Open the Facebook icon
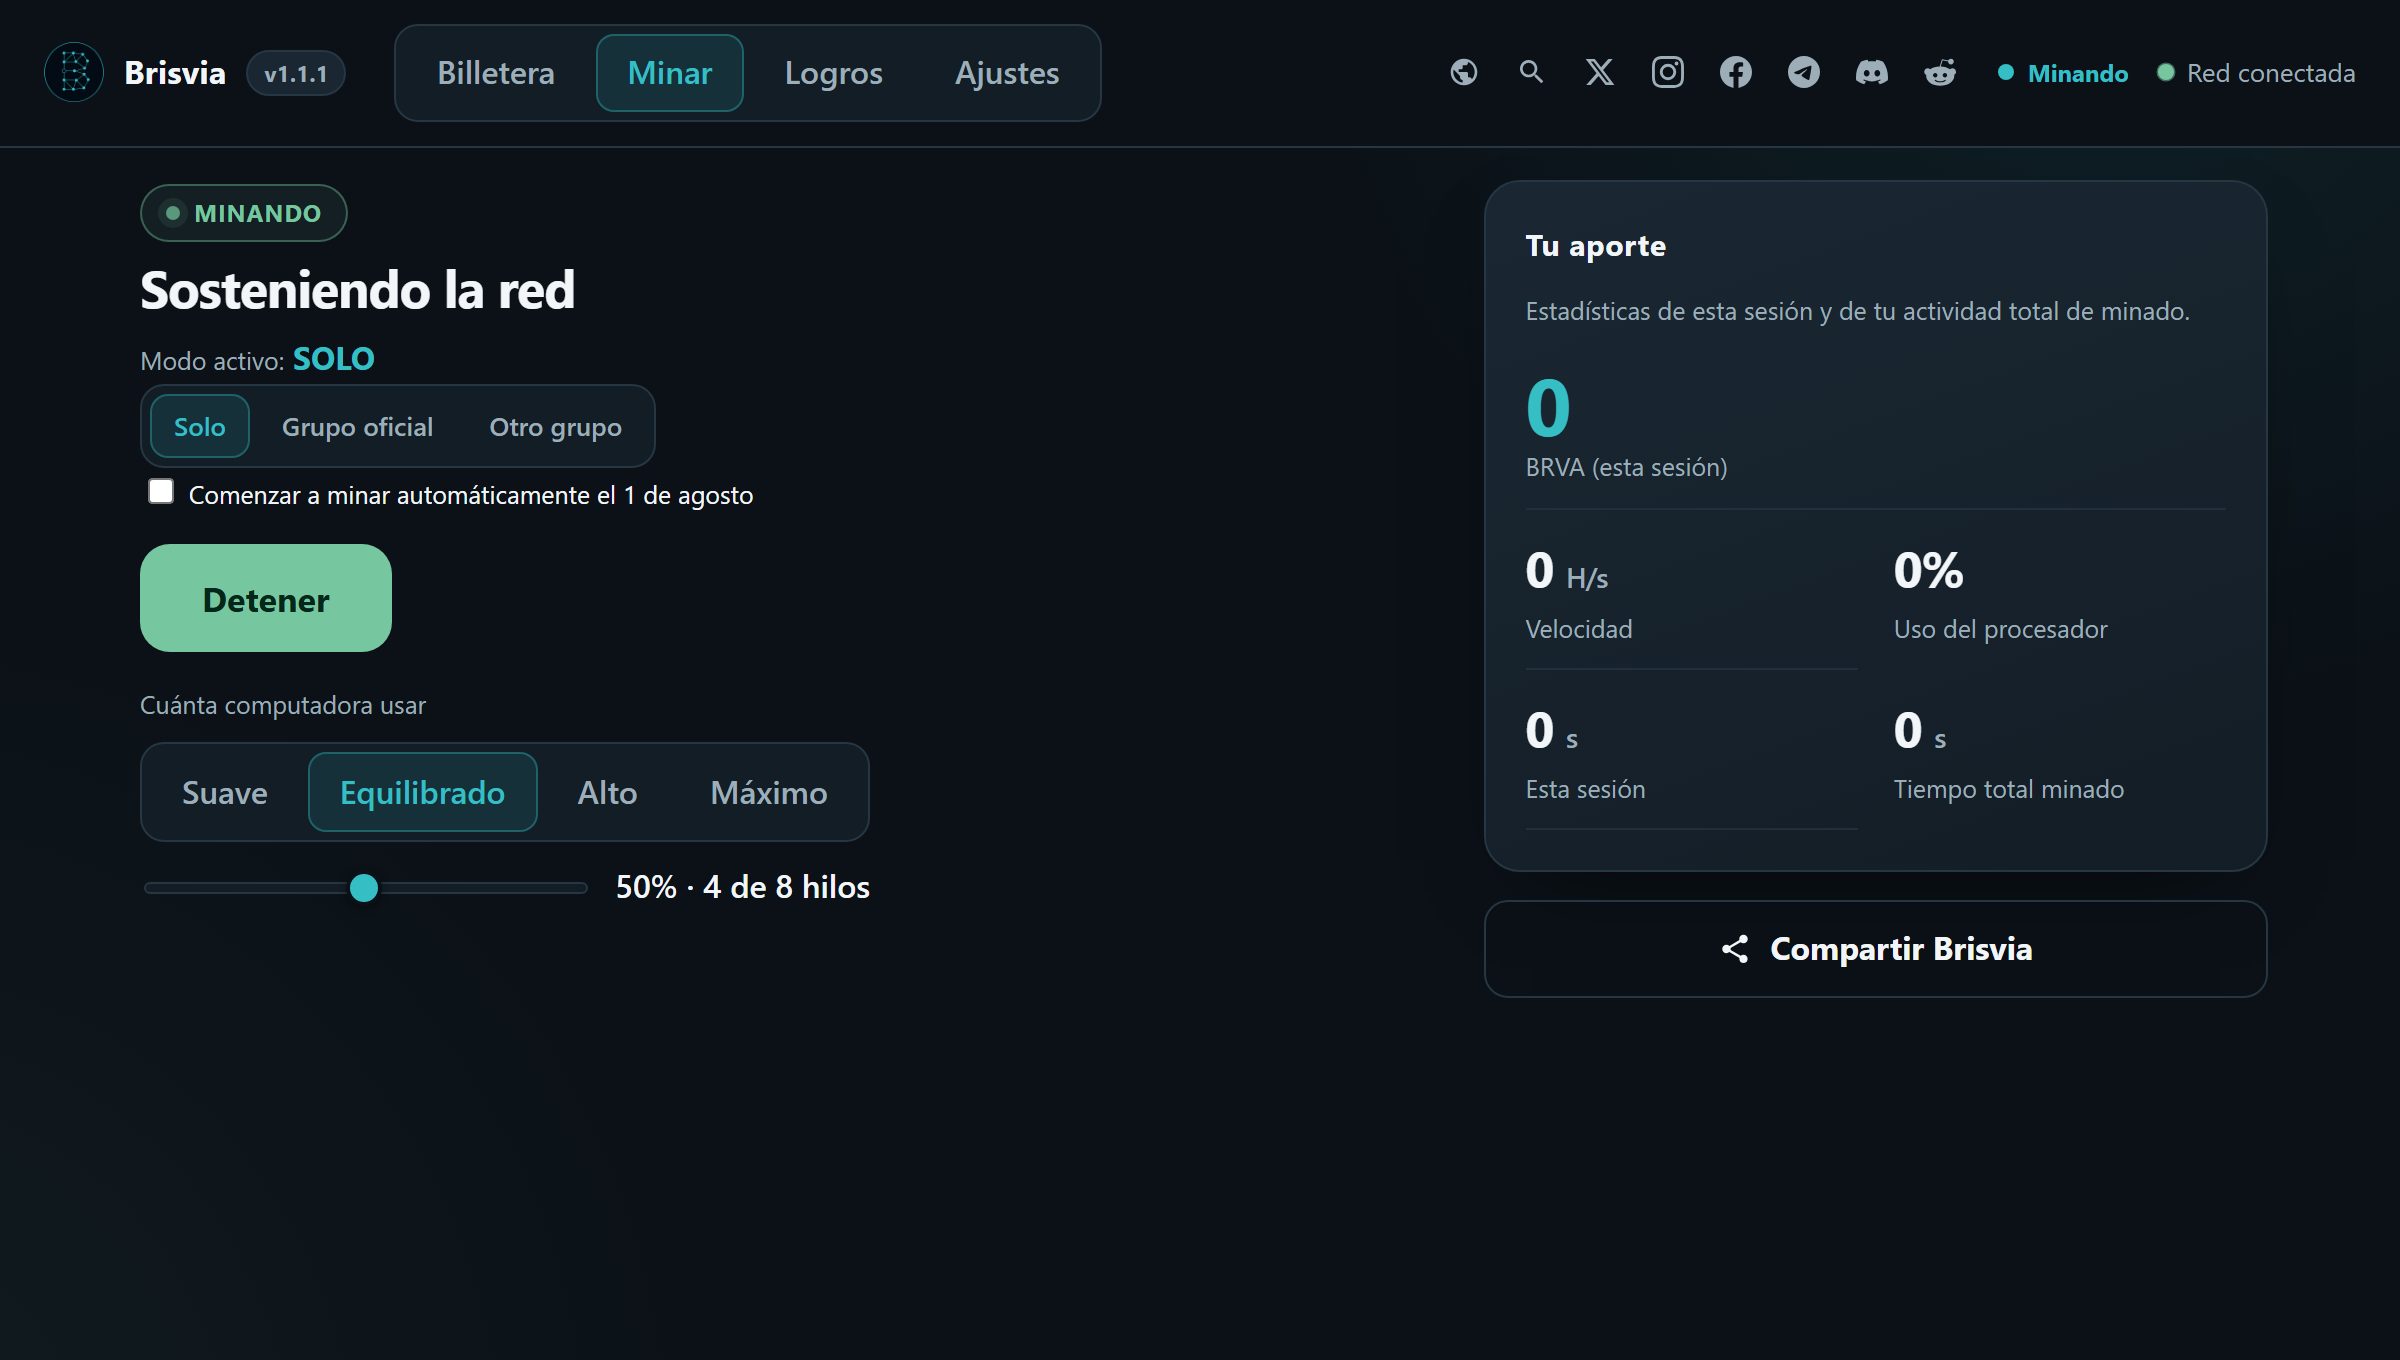Image resolution: width=2400 pixels, height=1360 pixels. (1735, 72)
